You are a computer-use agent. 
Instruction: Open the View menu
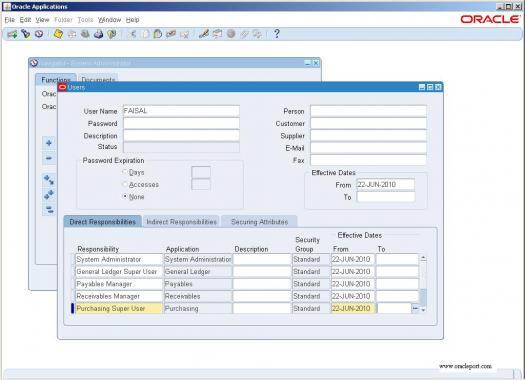coord(42,20)
